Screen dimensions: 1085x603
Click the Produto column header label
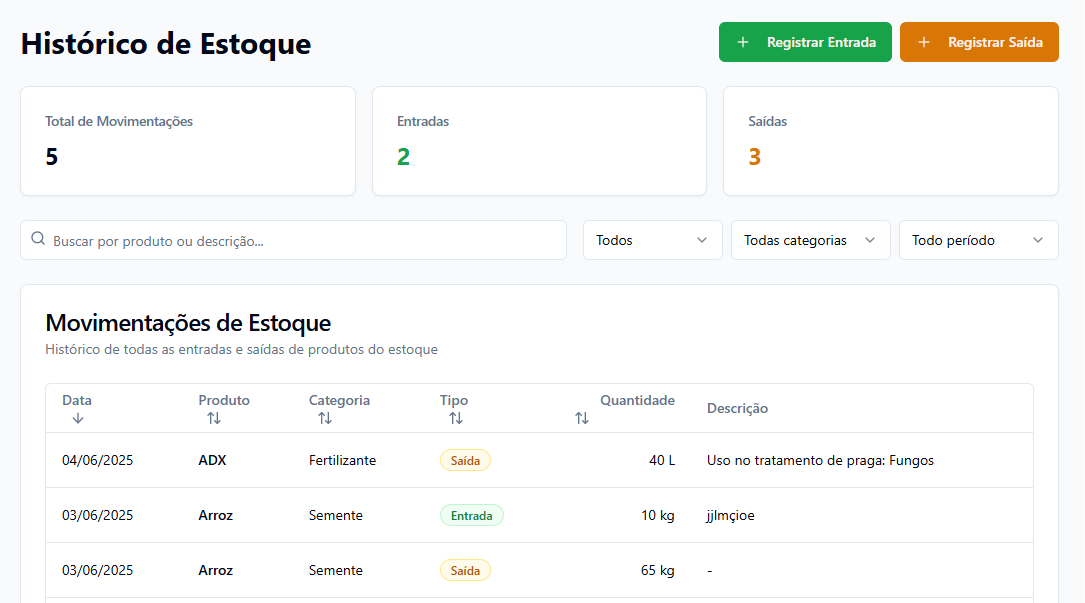(x=224, y=400)
